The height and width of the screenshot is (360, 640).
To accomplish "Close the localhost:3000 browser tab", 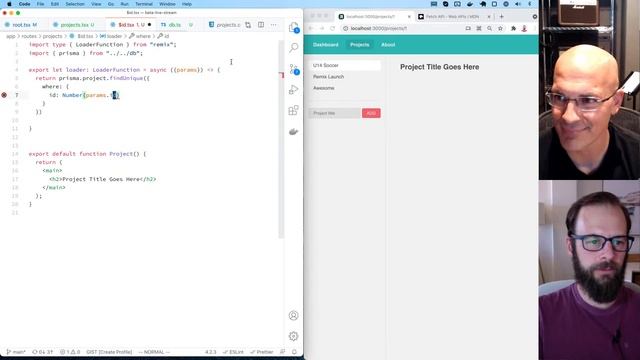I will pos(409,17).
